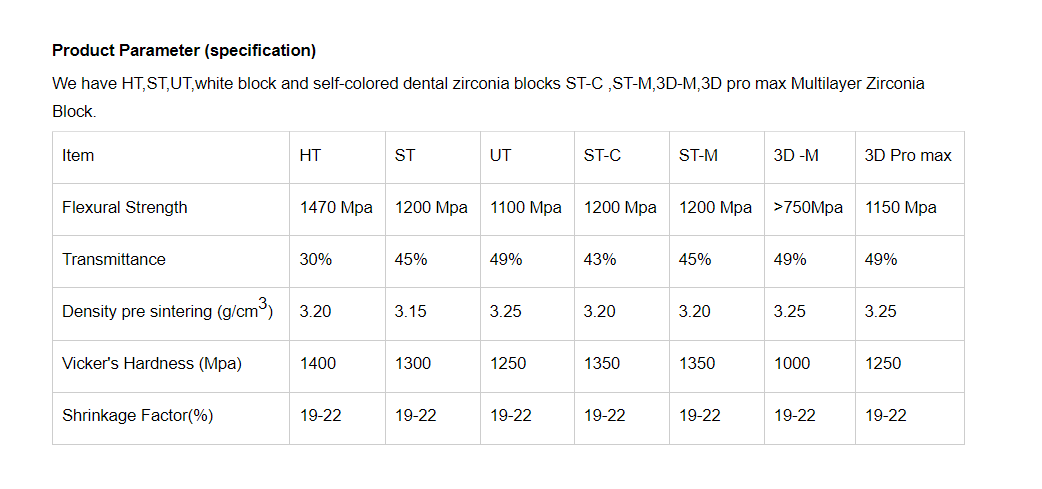Select the HT column header

(310, 156)
